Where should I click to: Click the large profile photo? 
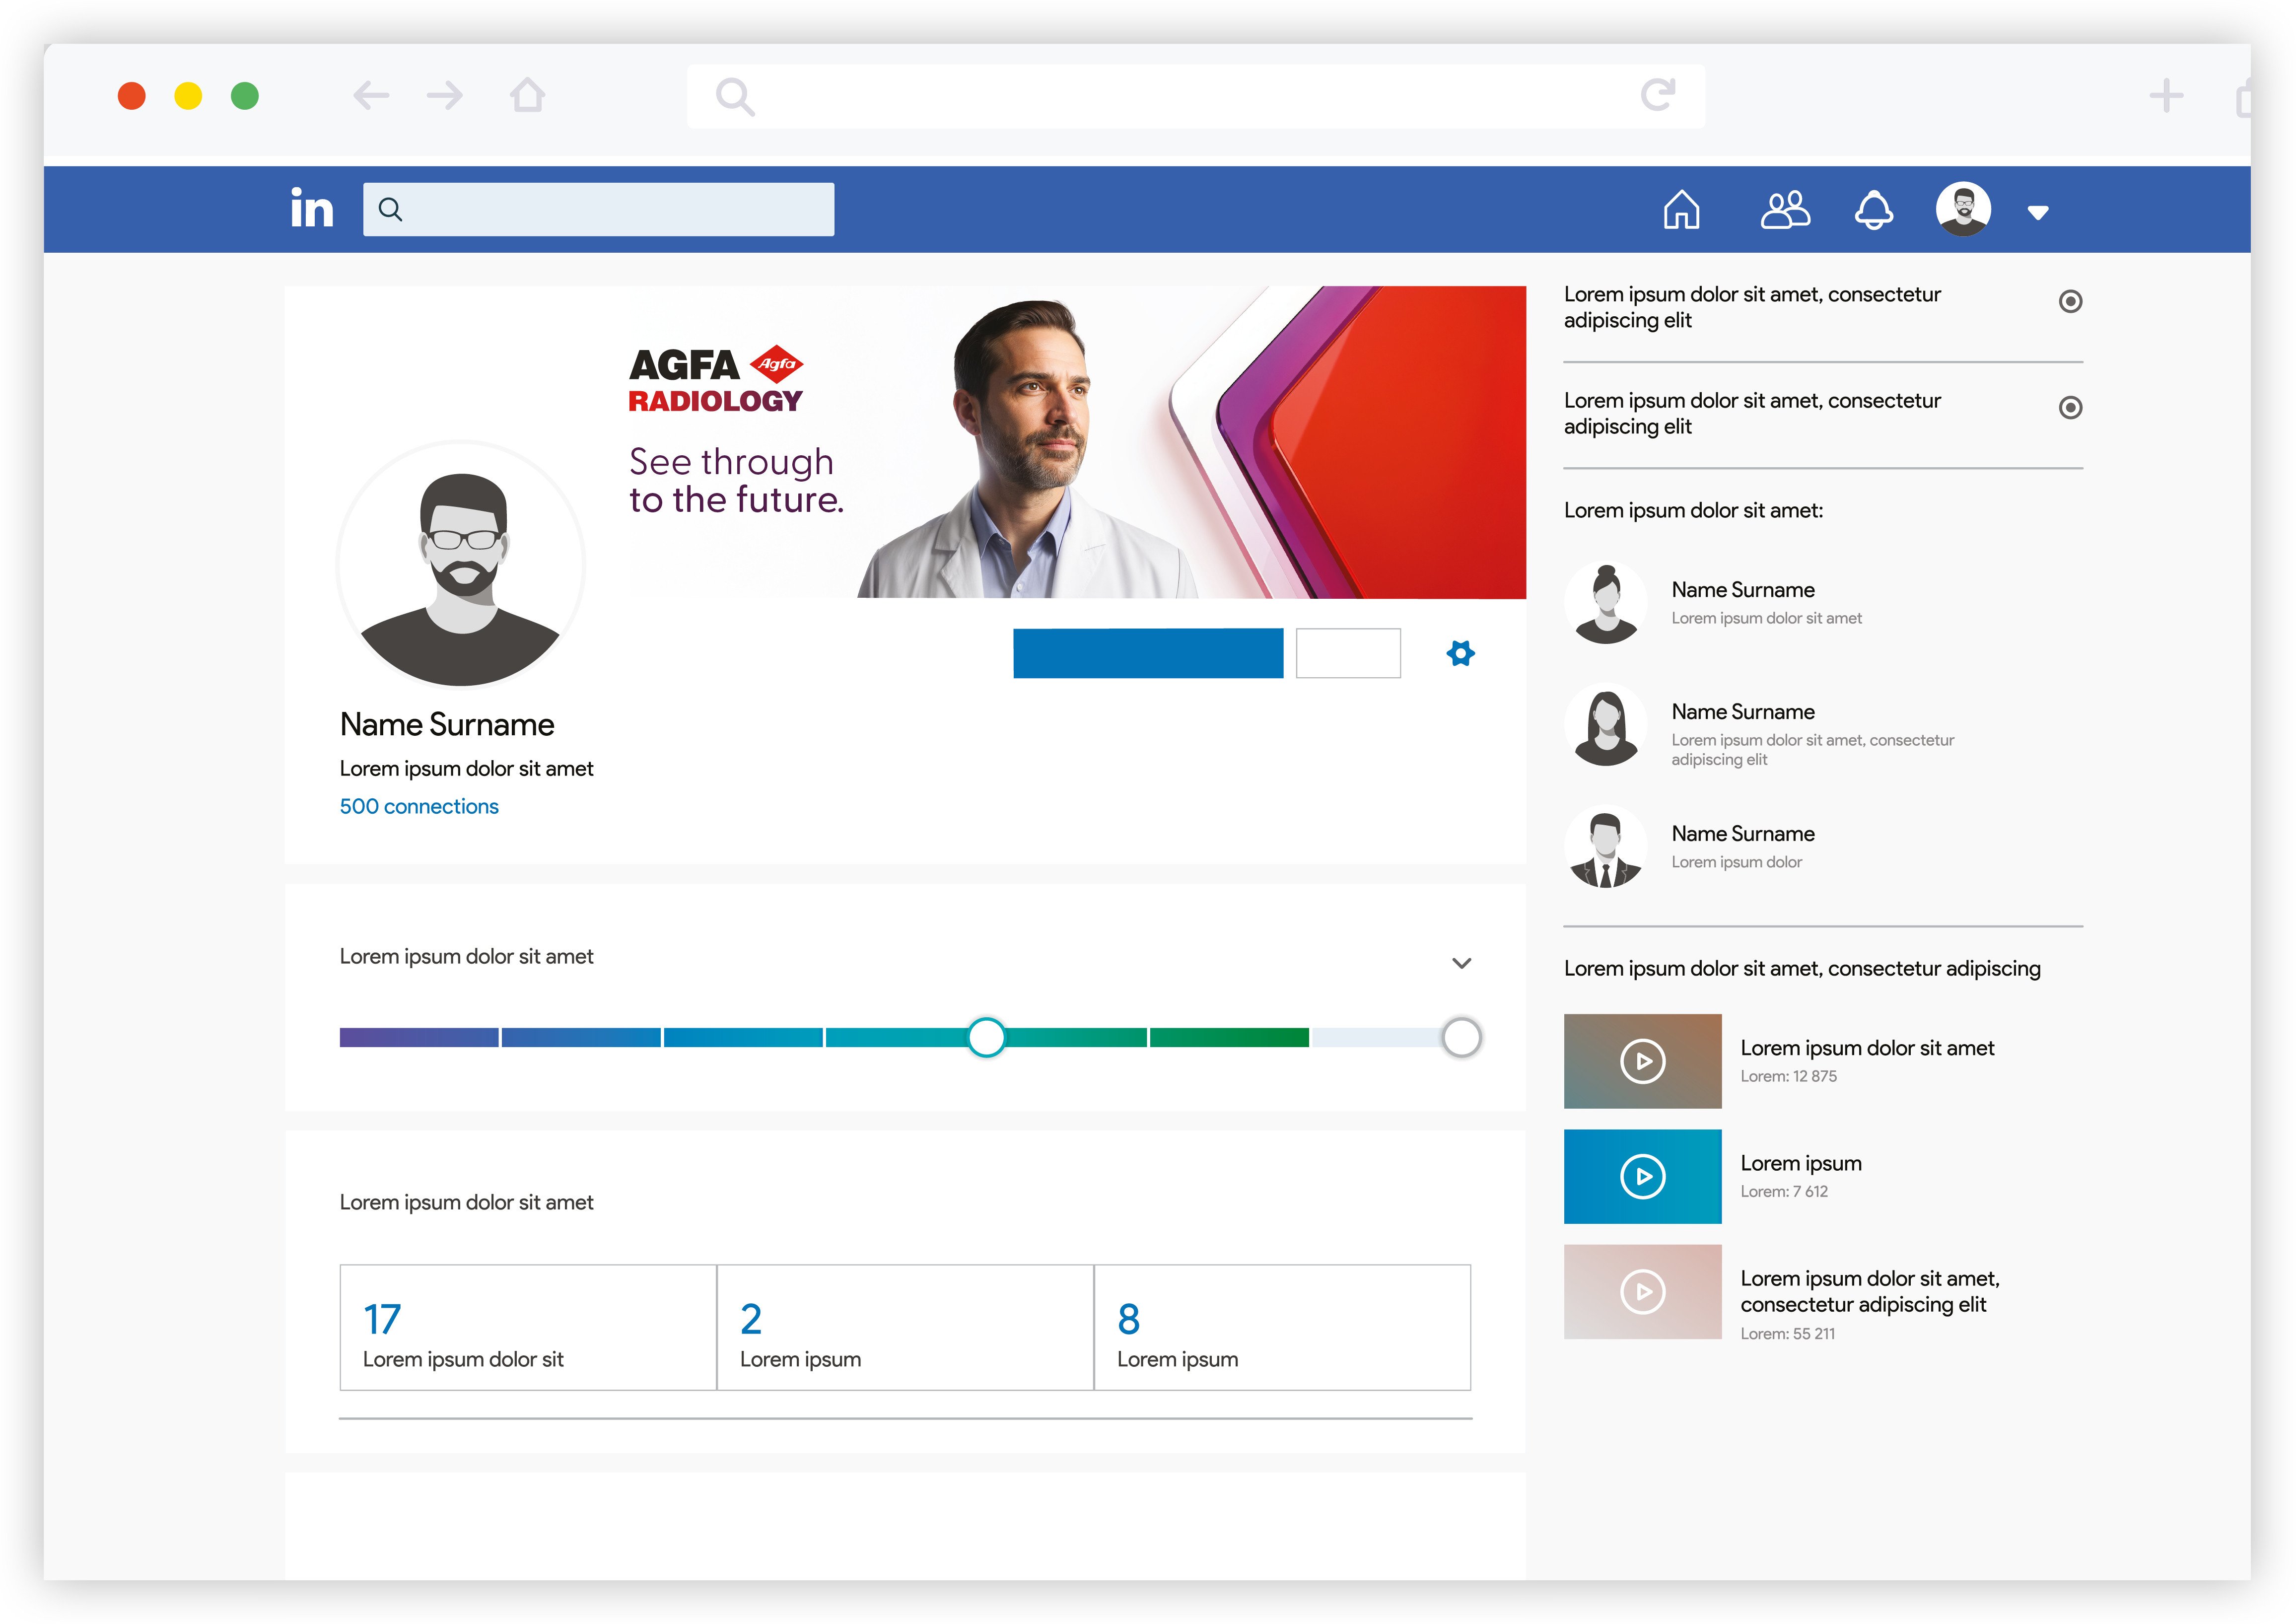(x=461, y=565)
